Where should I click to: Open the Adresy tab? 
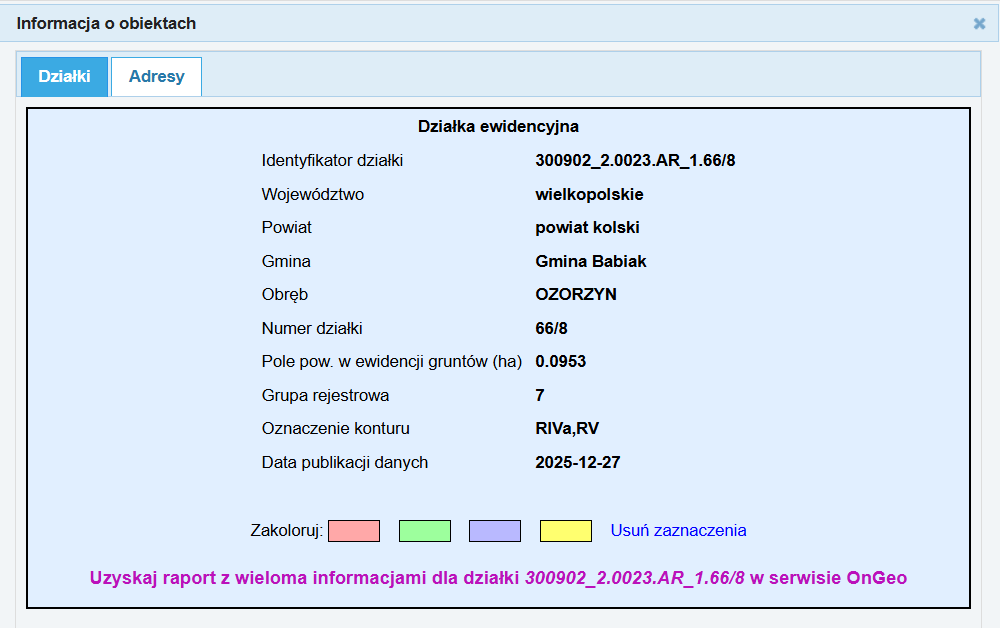pos(156,76)
